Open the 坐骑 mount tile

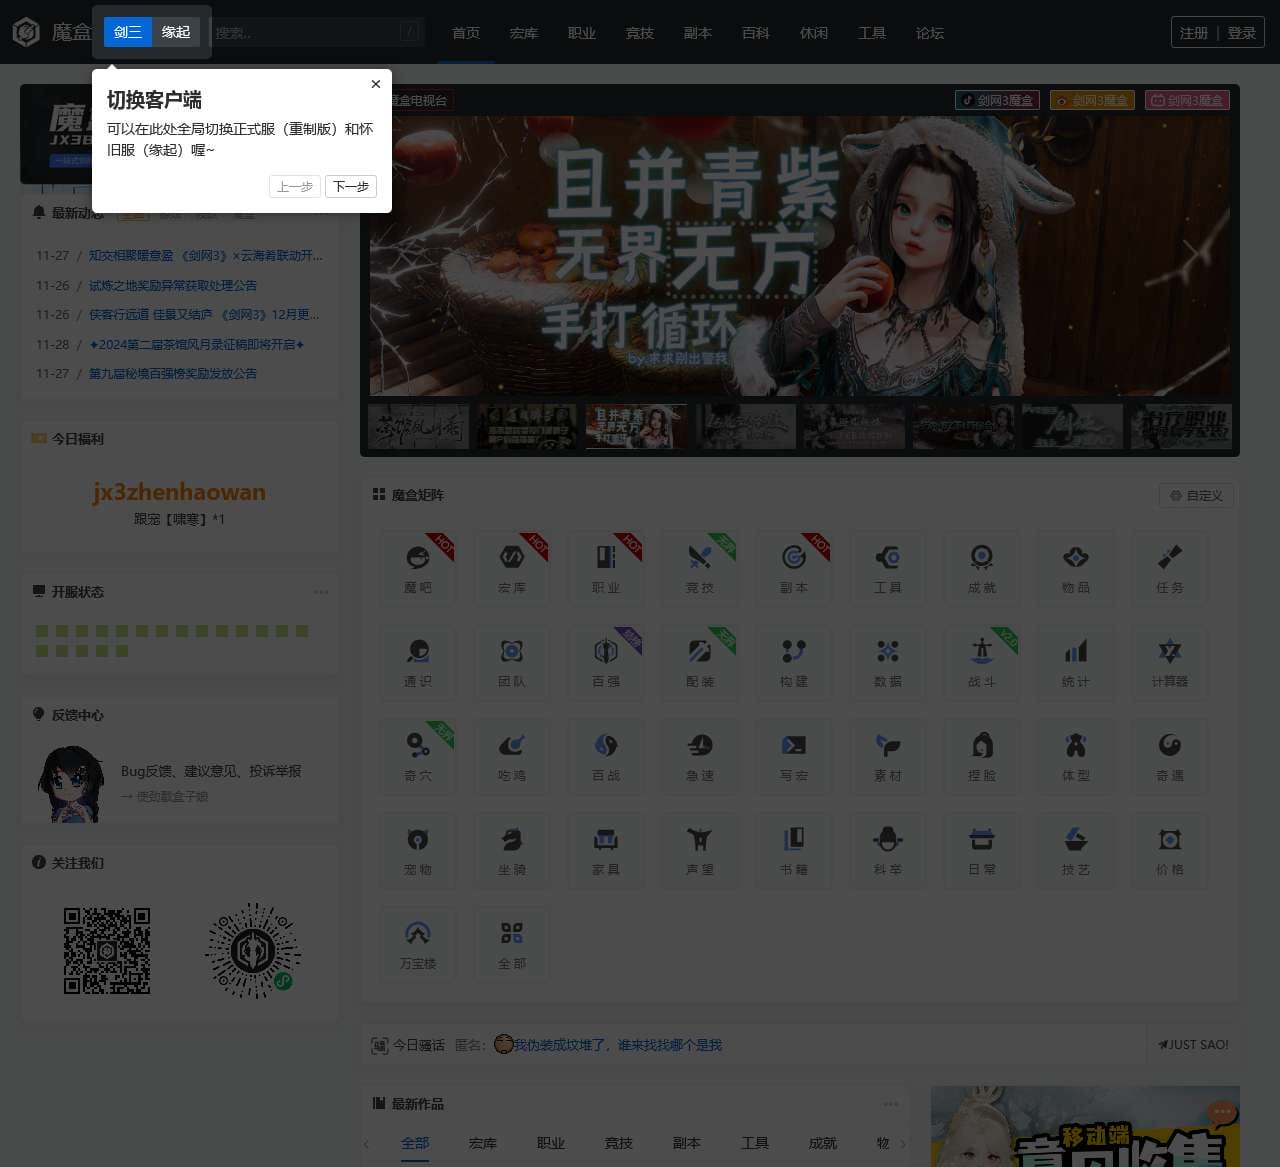pos(512,849)
